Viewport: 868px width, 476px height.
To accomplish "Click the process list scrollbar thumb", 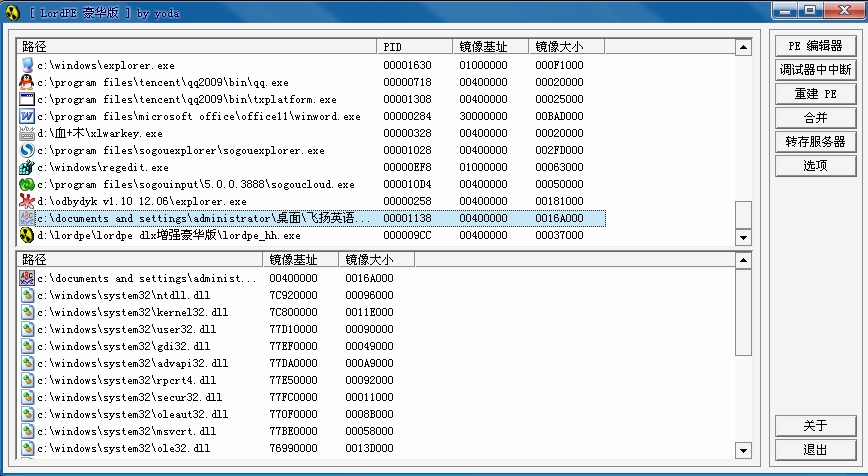I will [x=743, y=215].
